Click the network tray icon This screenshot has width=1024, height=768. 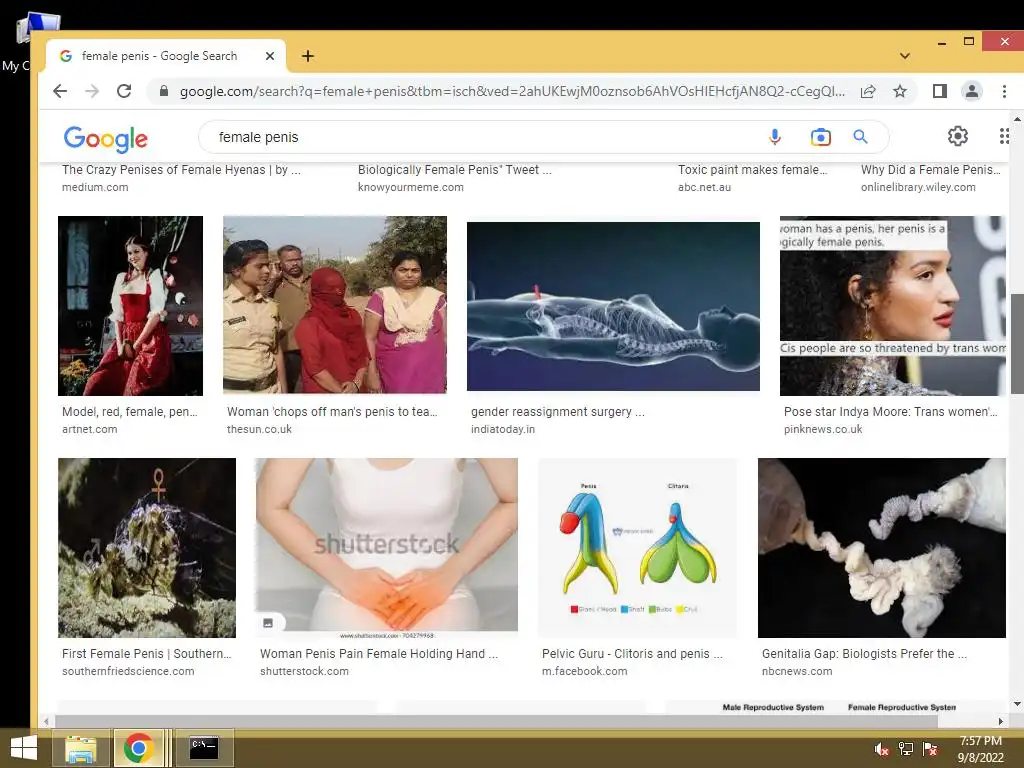906,749
